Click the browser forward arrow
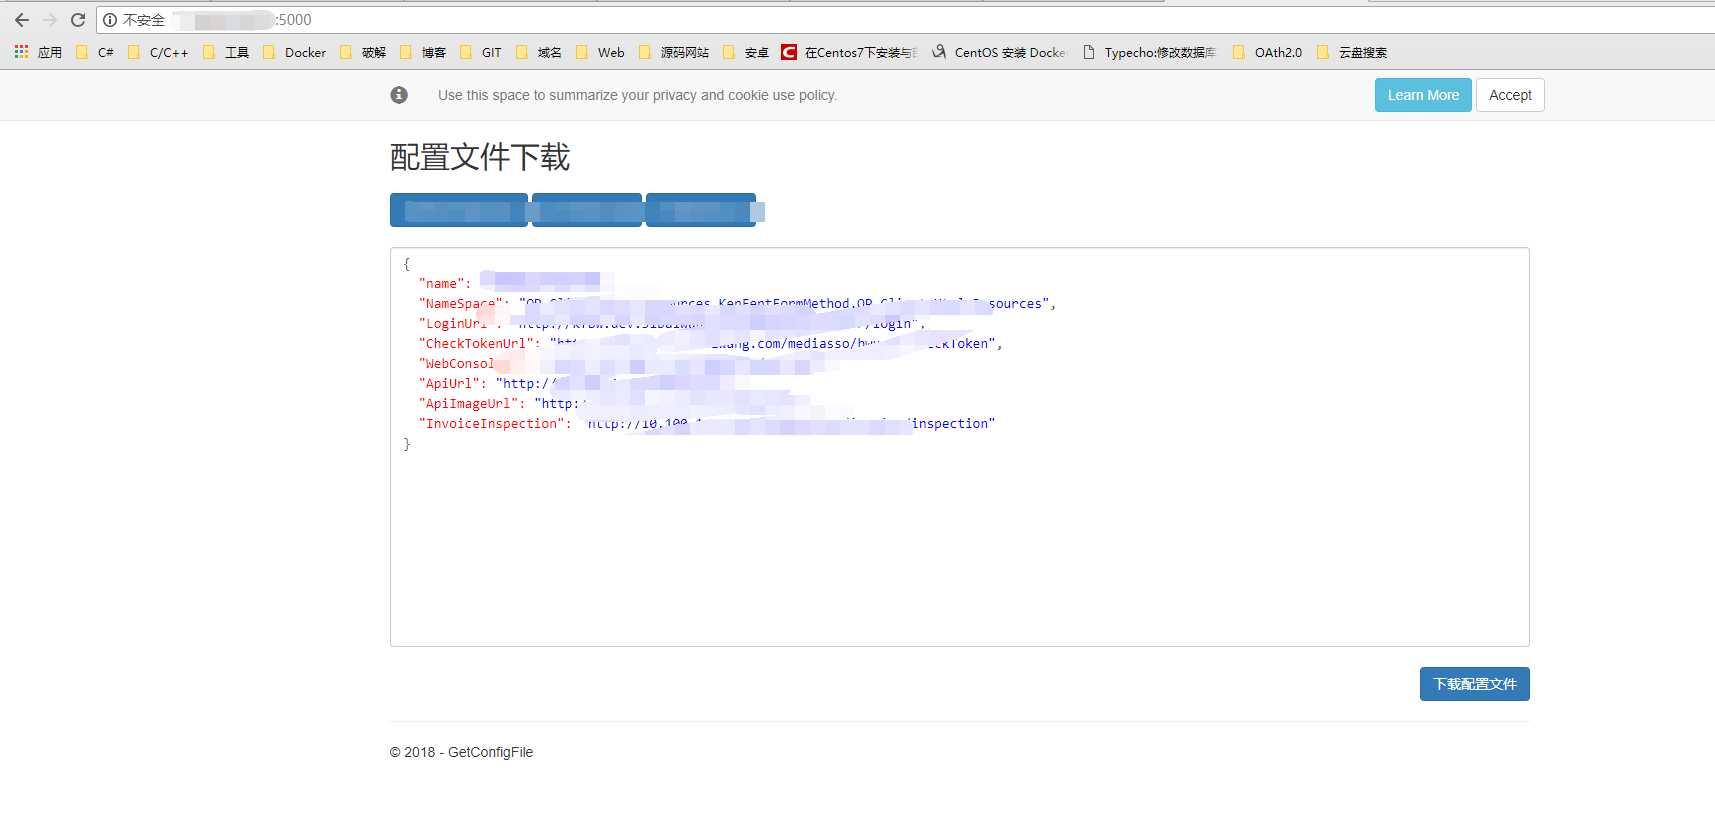This screenshot has width=1715, height=825. (x=50, y=20)
